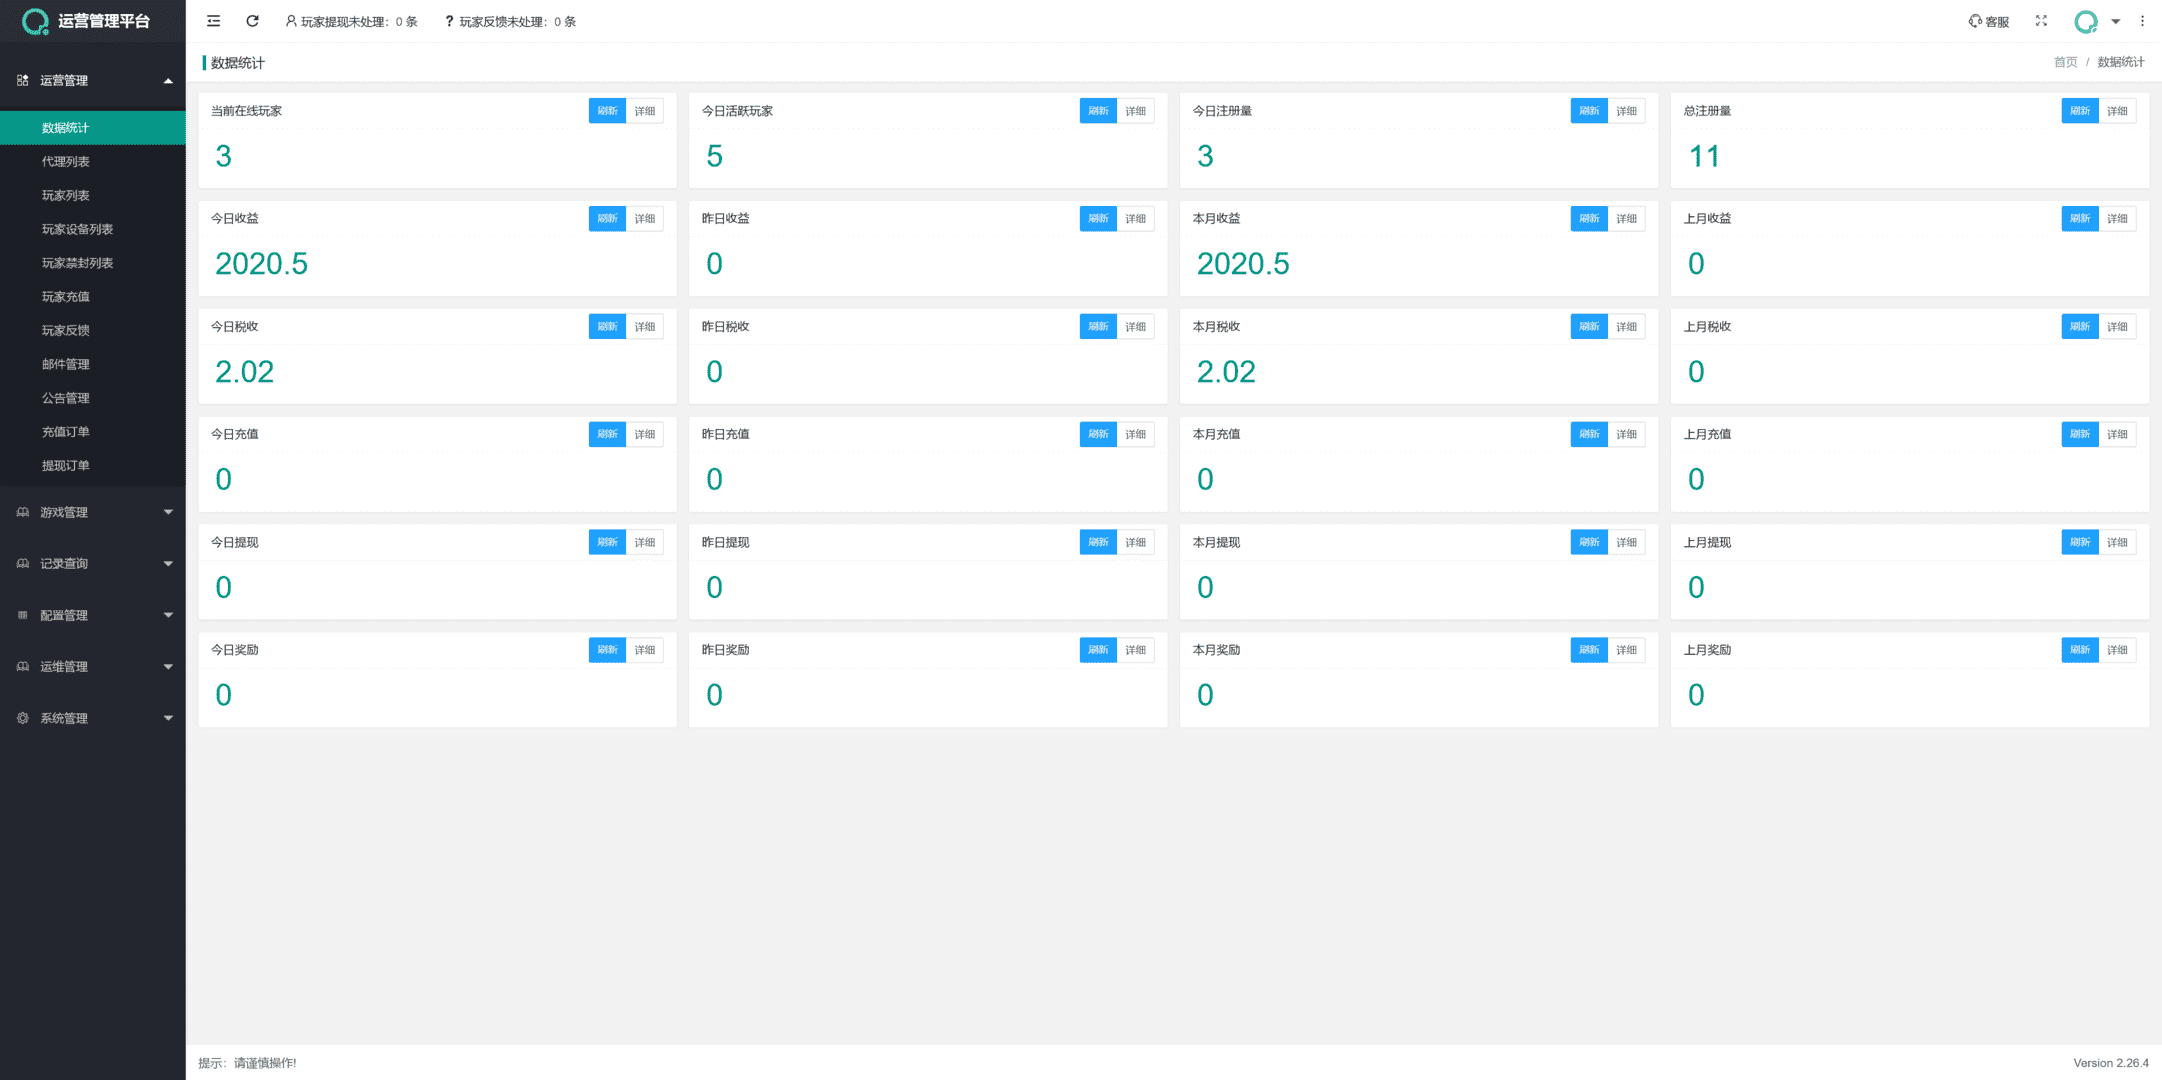
Task: Select 公告管理 in the sidebar
Action: [66, 398]
